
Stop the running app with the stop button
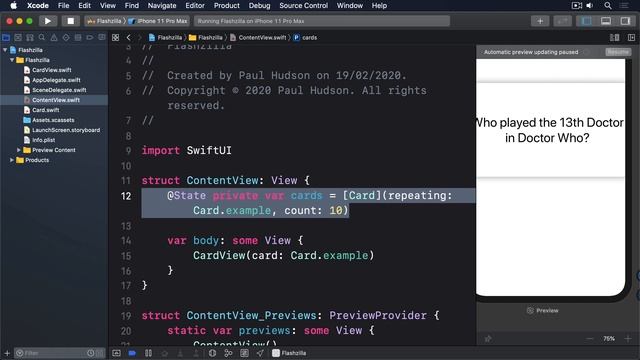pos(70,21)
